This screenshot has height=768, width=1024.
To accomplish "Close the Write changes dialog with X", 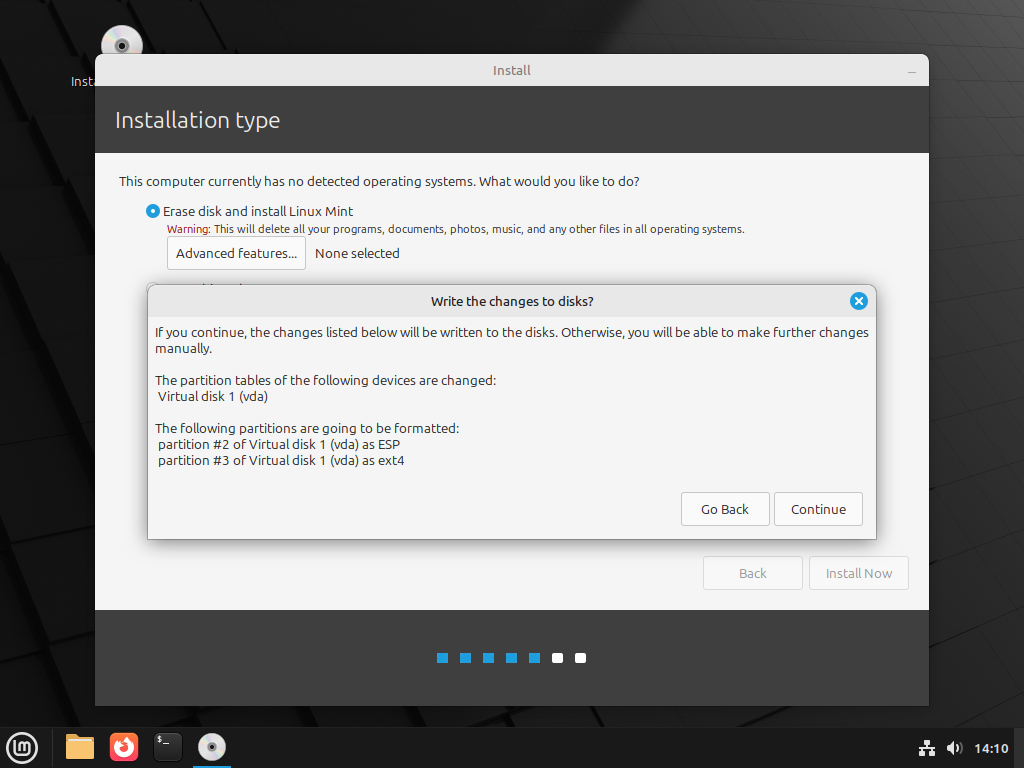I will point(858,301).
